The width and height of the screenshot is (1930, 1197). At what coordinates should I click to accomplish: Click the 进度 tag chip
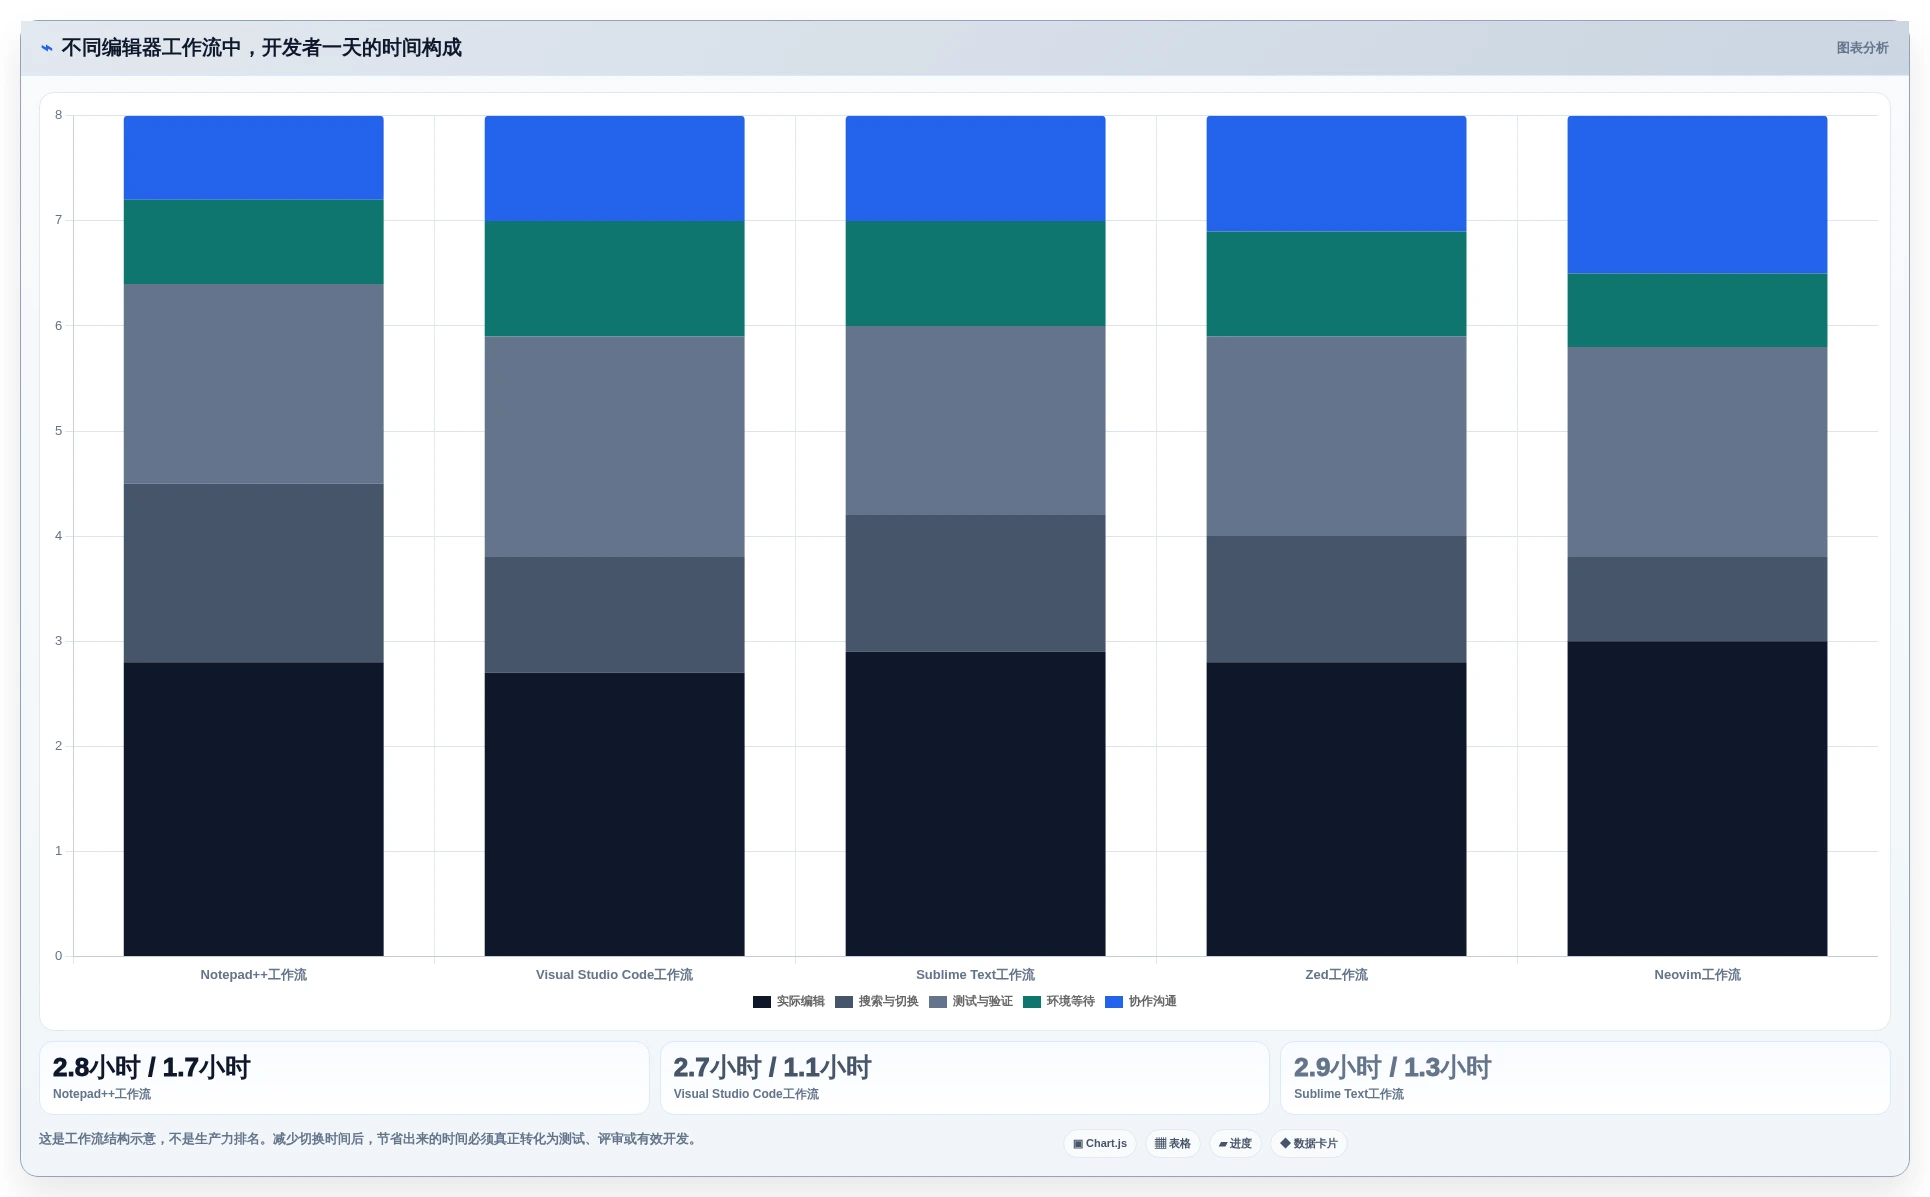pyautogui.click(x=1235, y=1144)
